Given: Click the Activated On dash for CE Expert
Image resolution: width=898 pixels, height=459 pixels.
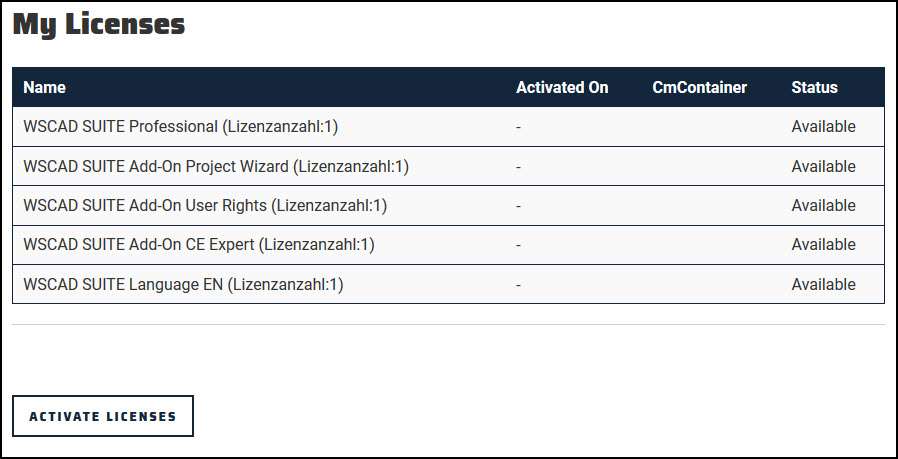Looking at the screenshot, I should [518, 246].
